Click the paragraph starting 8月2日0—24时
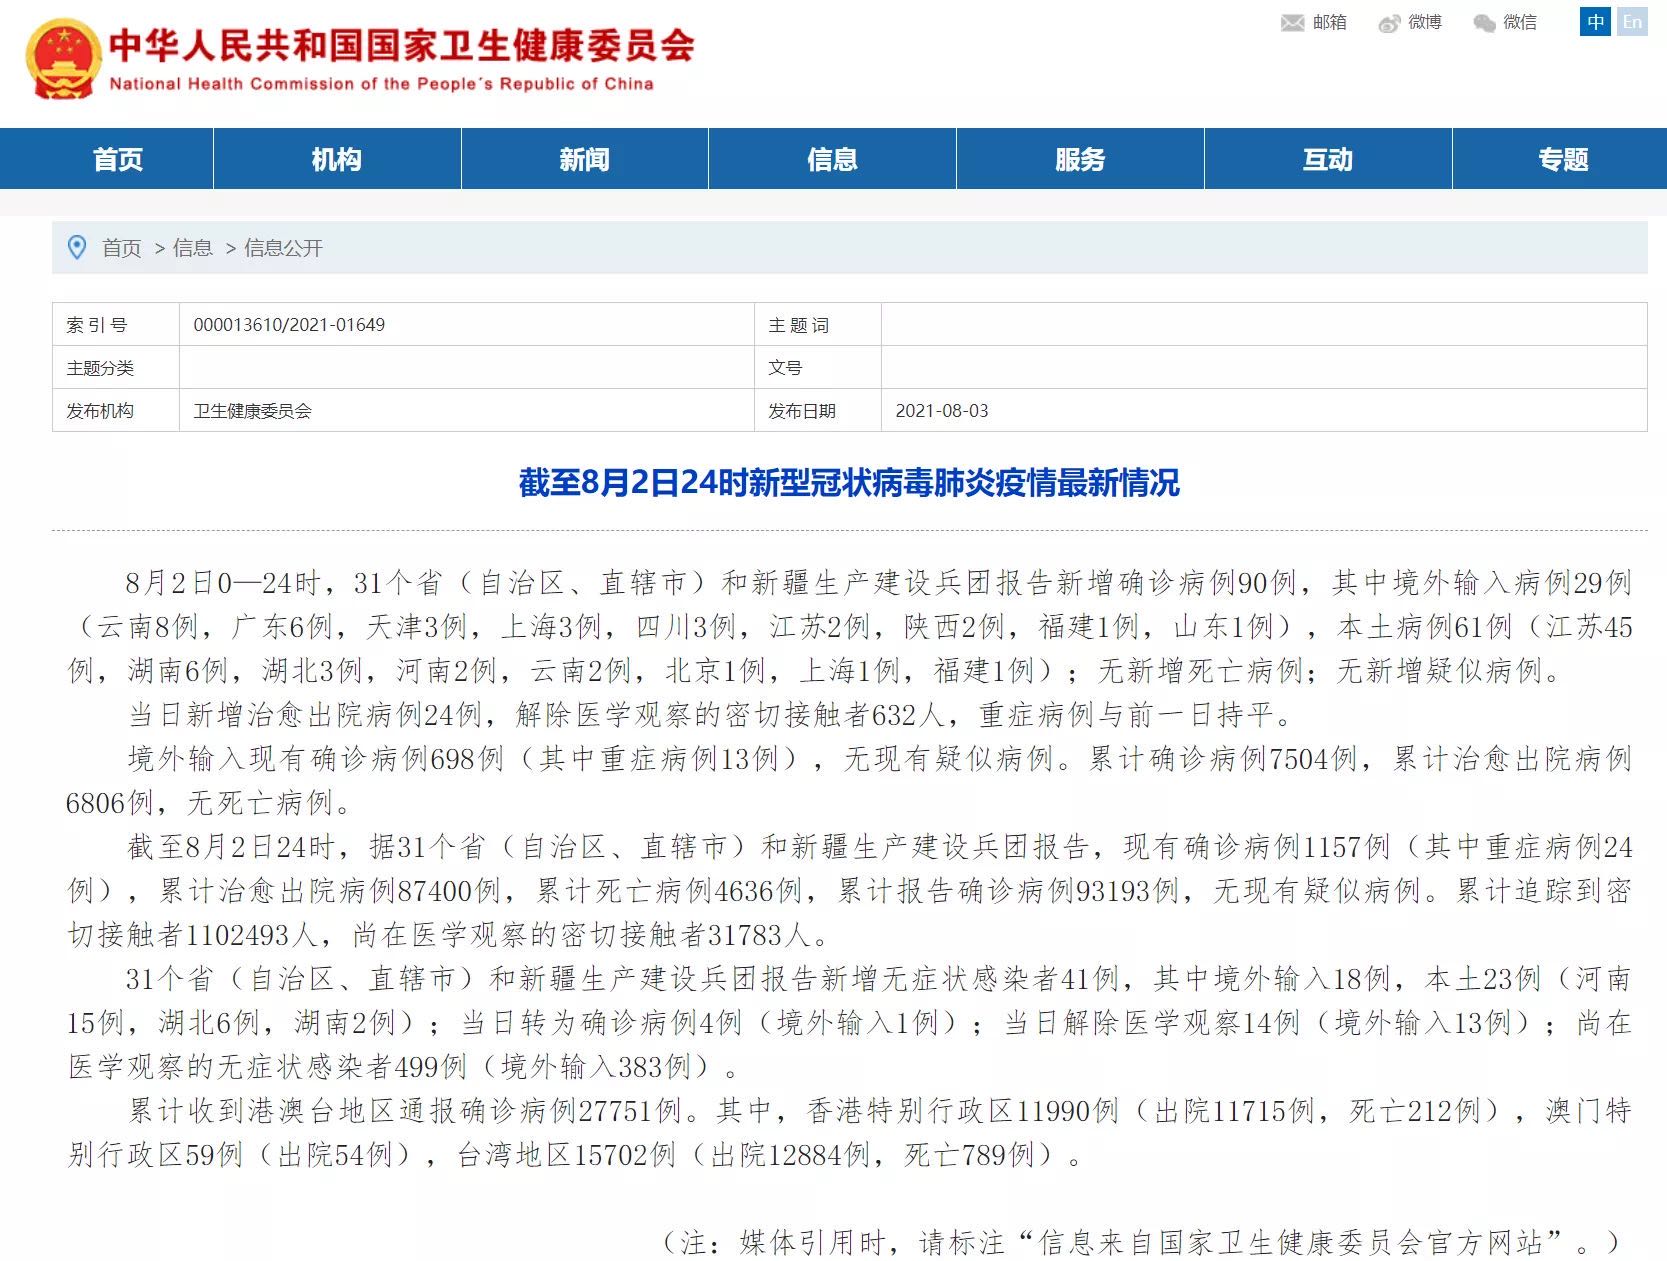This screenshot has width=1667, height=1261. tap(849, 626)
